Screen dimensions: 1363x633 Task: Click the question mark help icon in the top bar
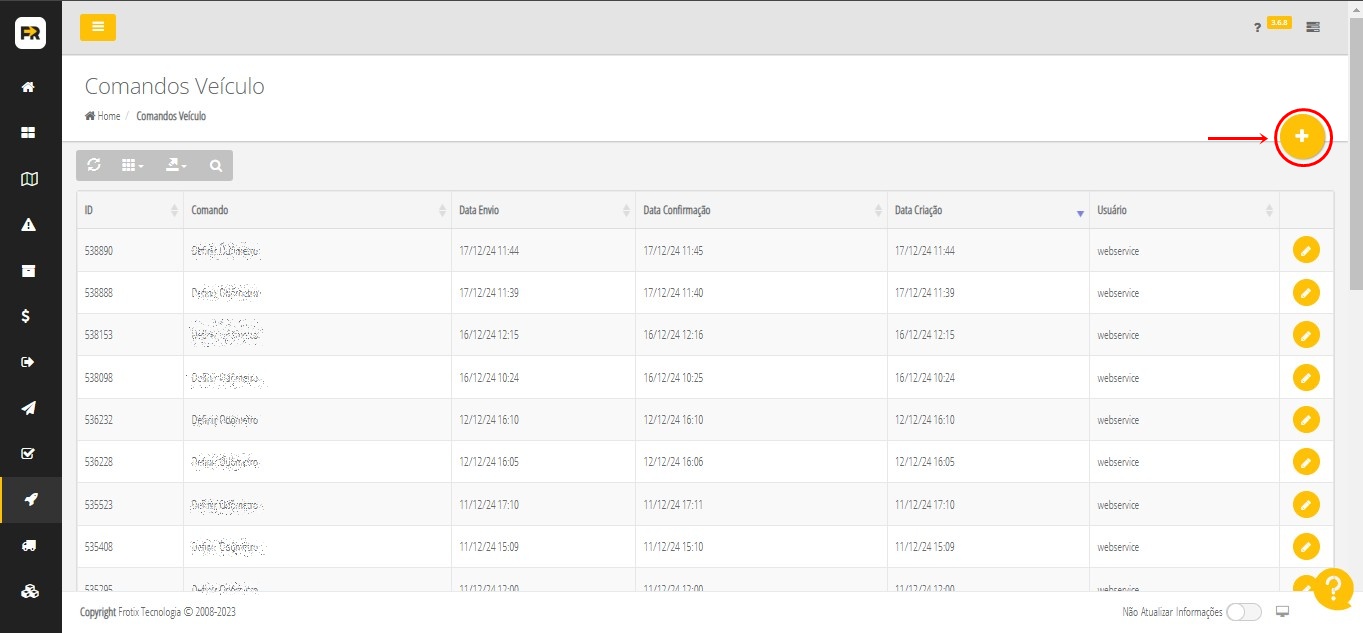[x=1257, y=28]
